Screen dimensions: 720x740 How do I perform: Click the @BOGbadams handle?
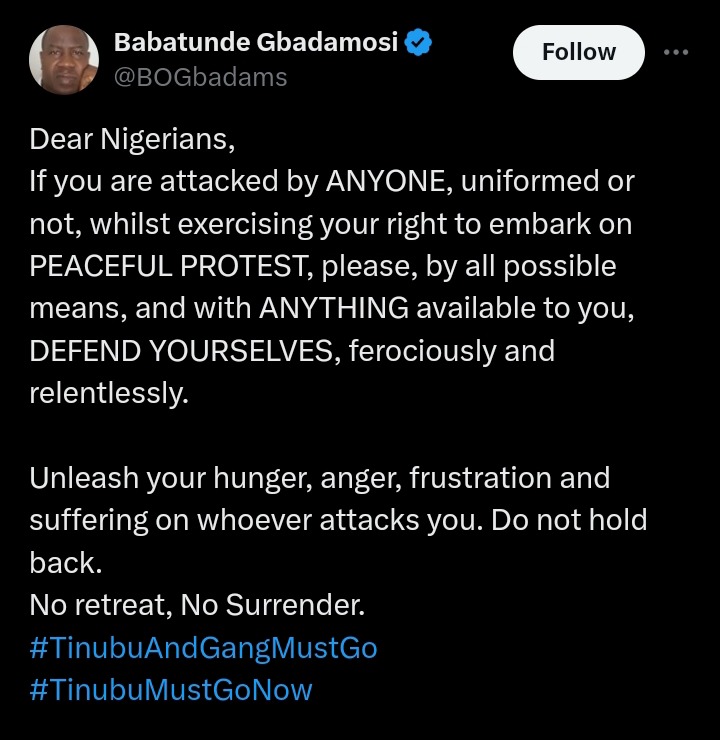click(201, 77)
